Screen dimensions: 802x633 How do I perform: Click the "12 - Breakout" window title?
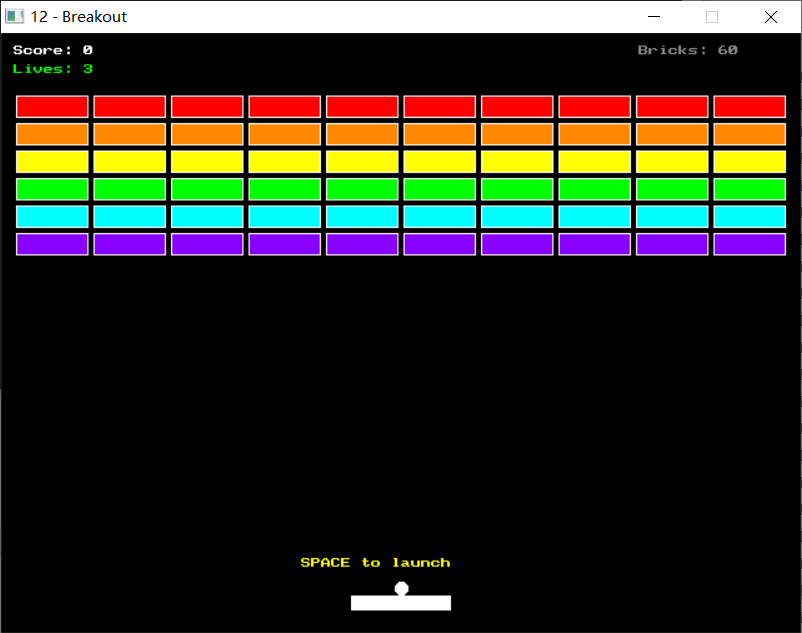[79, 17]
